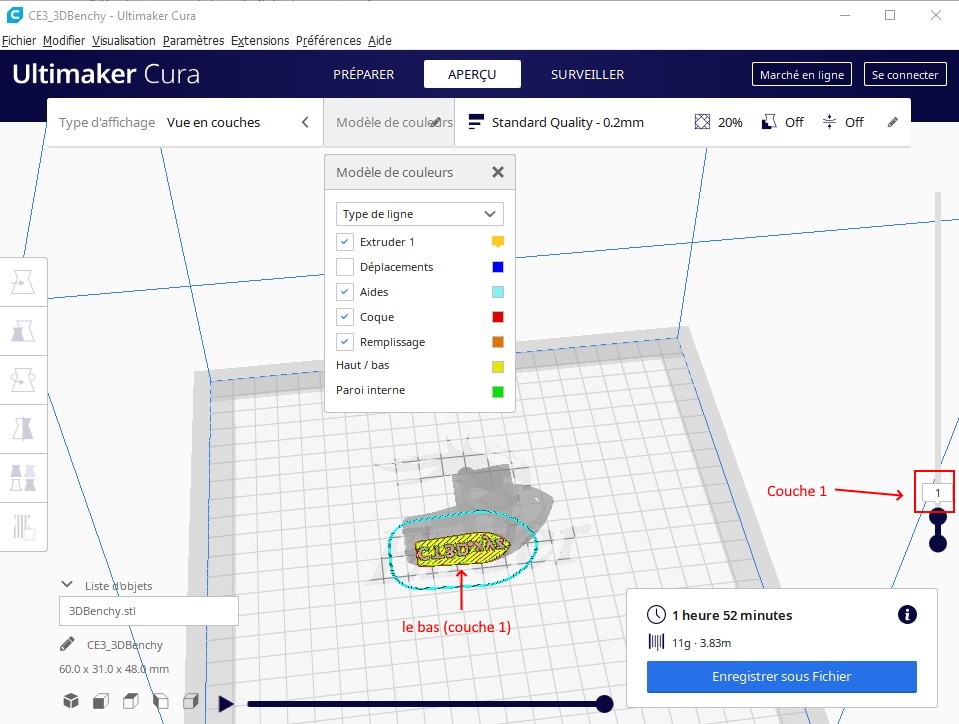Open the Préférences menu

pyautogui.click(x=328, y=40)
